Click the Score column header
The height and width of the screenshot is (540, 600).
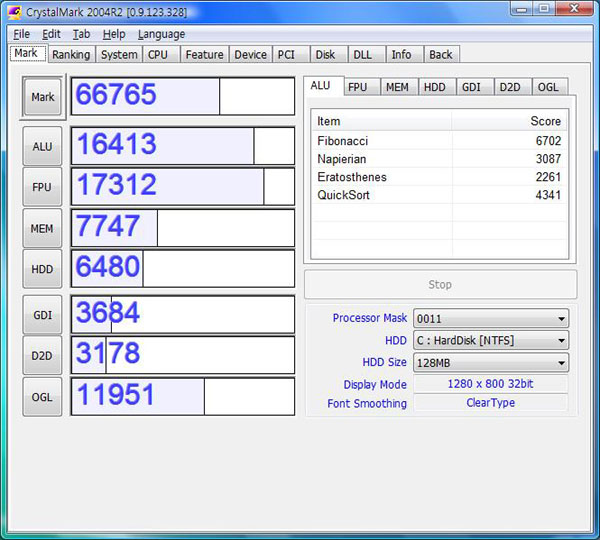510,121
